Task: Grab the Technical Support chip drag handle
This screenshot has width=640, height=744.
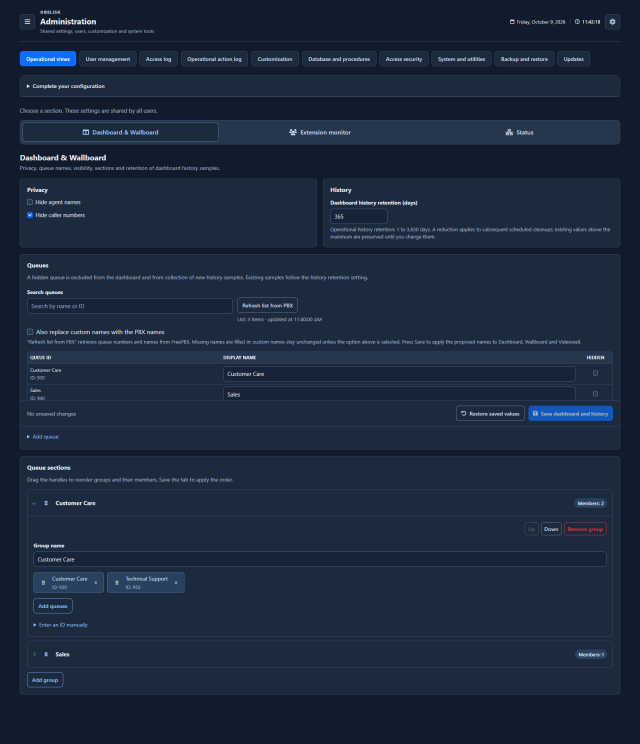Action: 117,583
